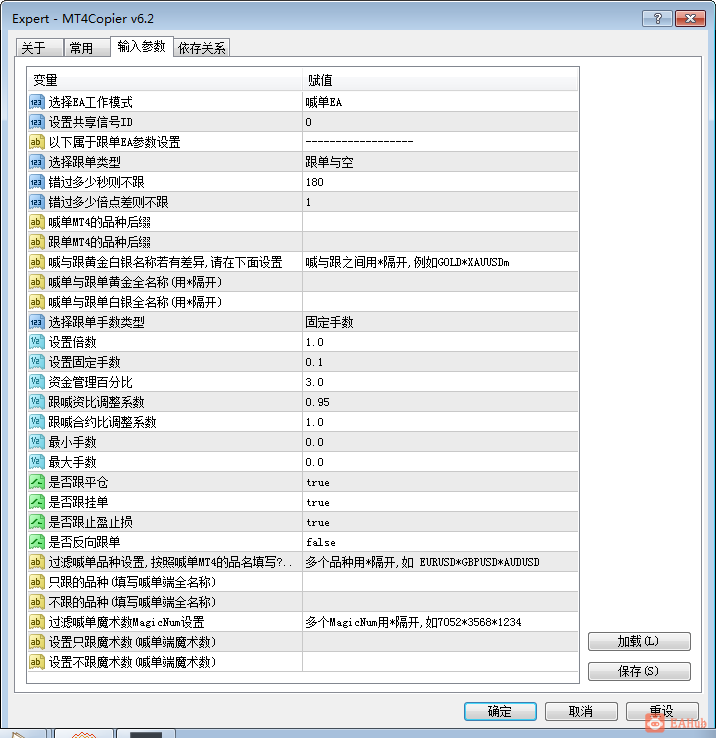Click the 变量 column header
The height and width of the screenshot is (738, 716).
click(165, 80)
